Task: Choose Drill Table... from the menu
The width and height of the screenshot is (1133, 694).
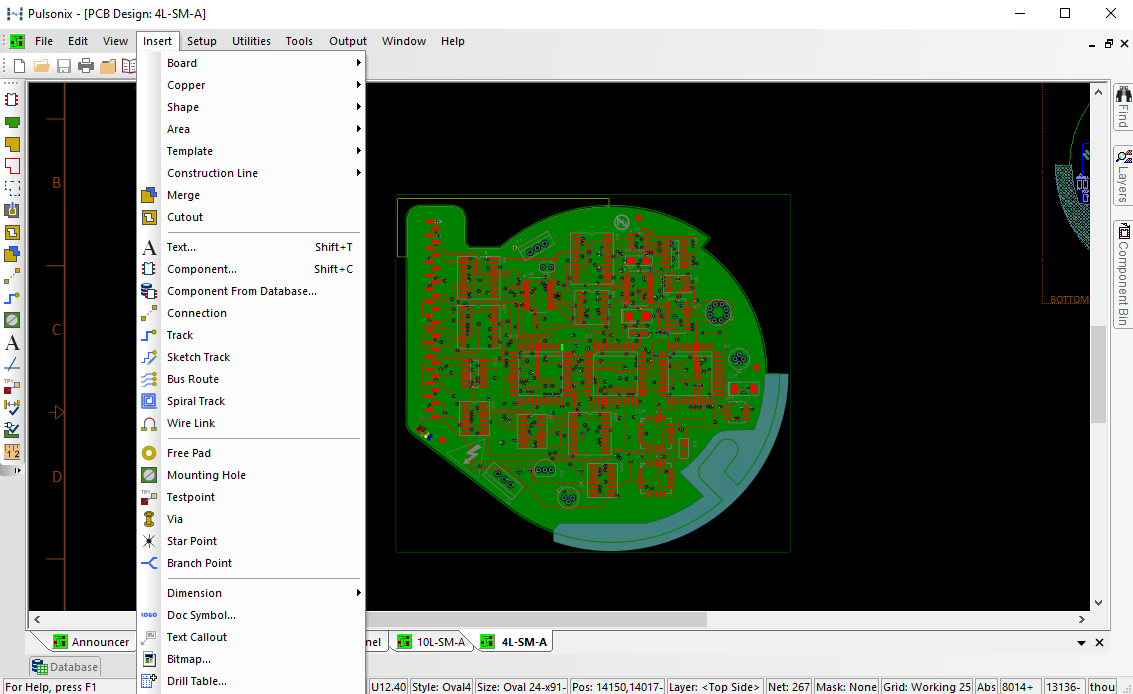Action: click(x=251, y=681)
